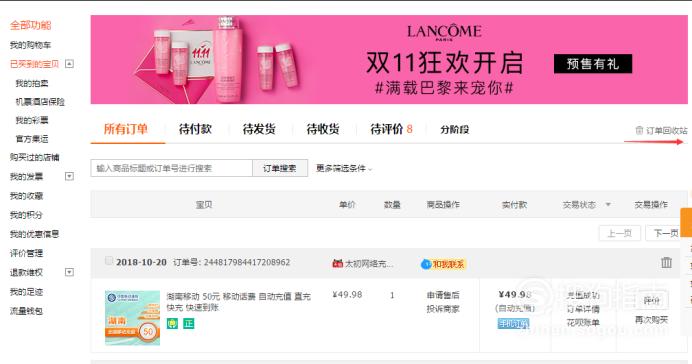
Task: Open 我的收藏 in the sidebar
Action: tap(26, 195)
